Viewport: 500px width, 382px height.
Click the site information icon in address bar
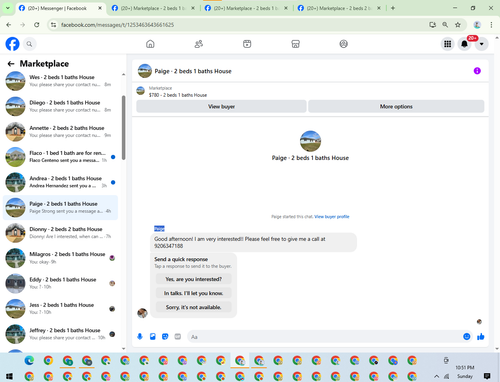[53, 25]
